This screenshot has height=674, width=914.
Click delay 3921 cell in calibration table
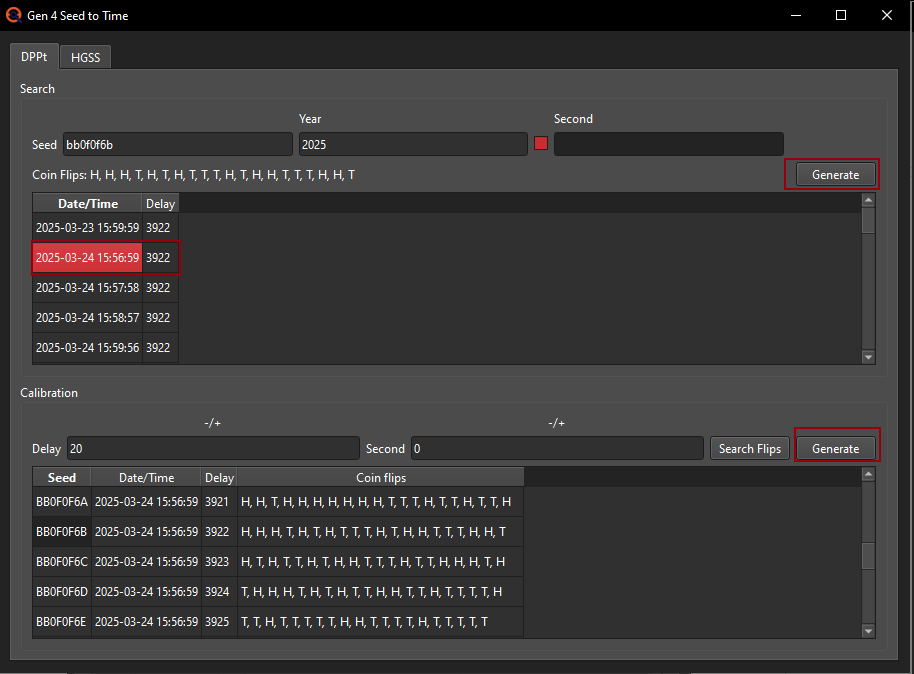[219, 502]
